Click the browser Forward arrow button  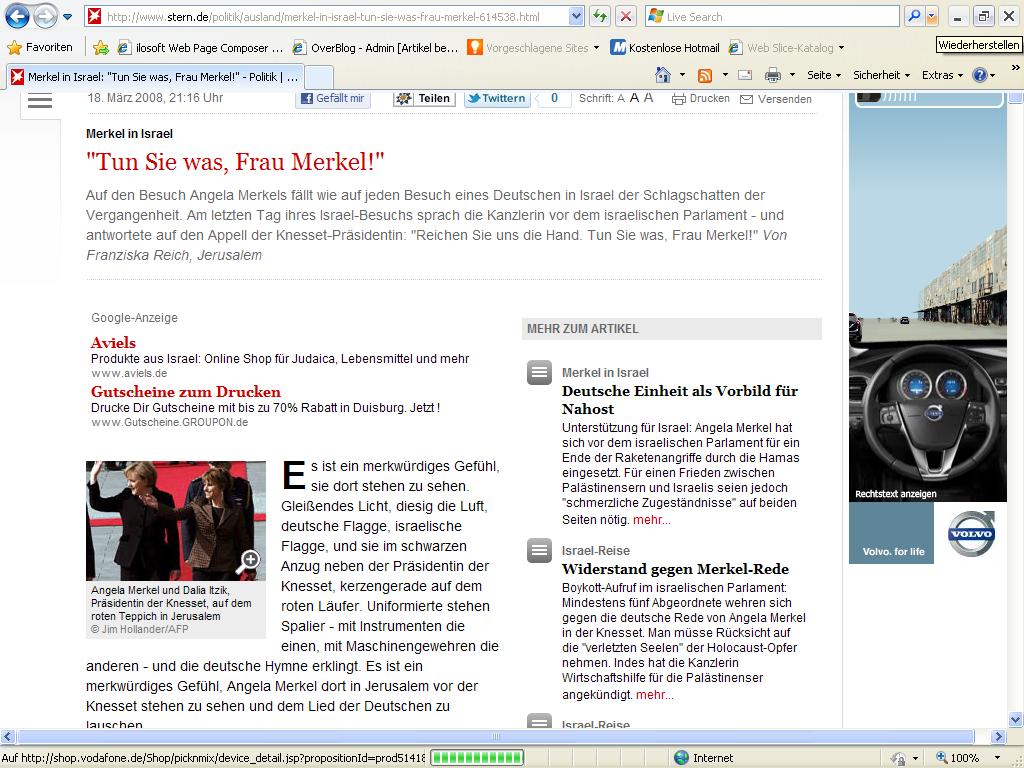(x=45, y=16)
